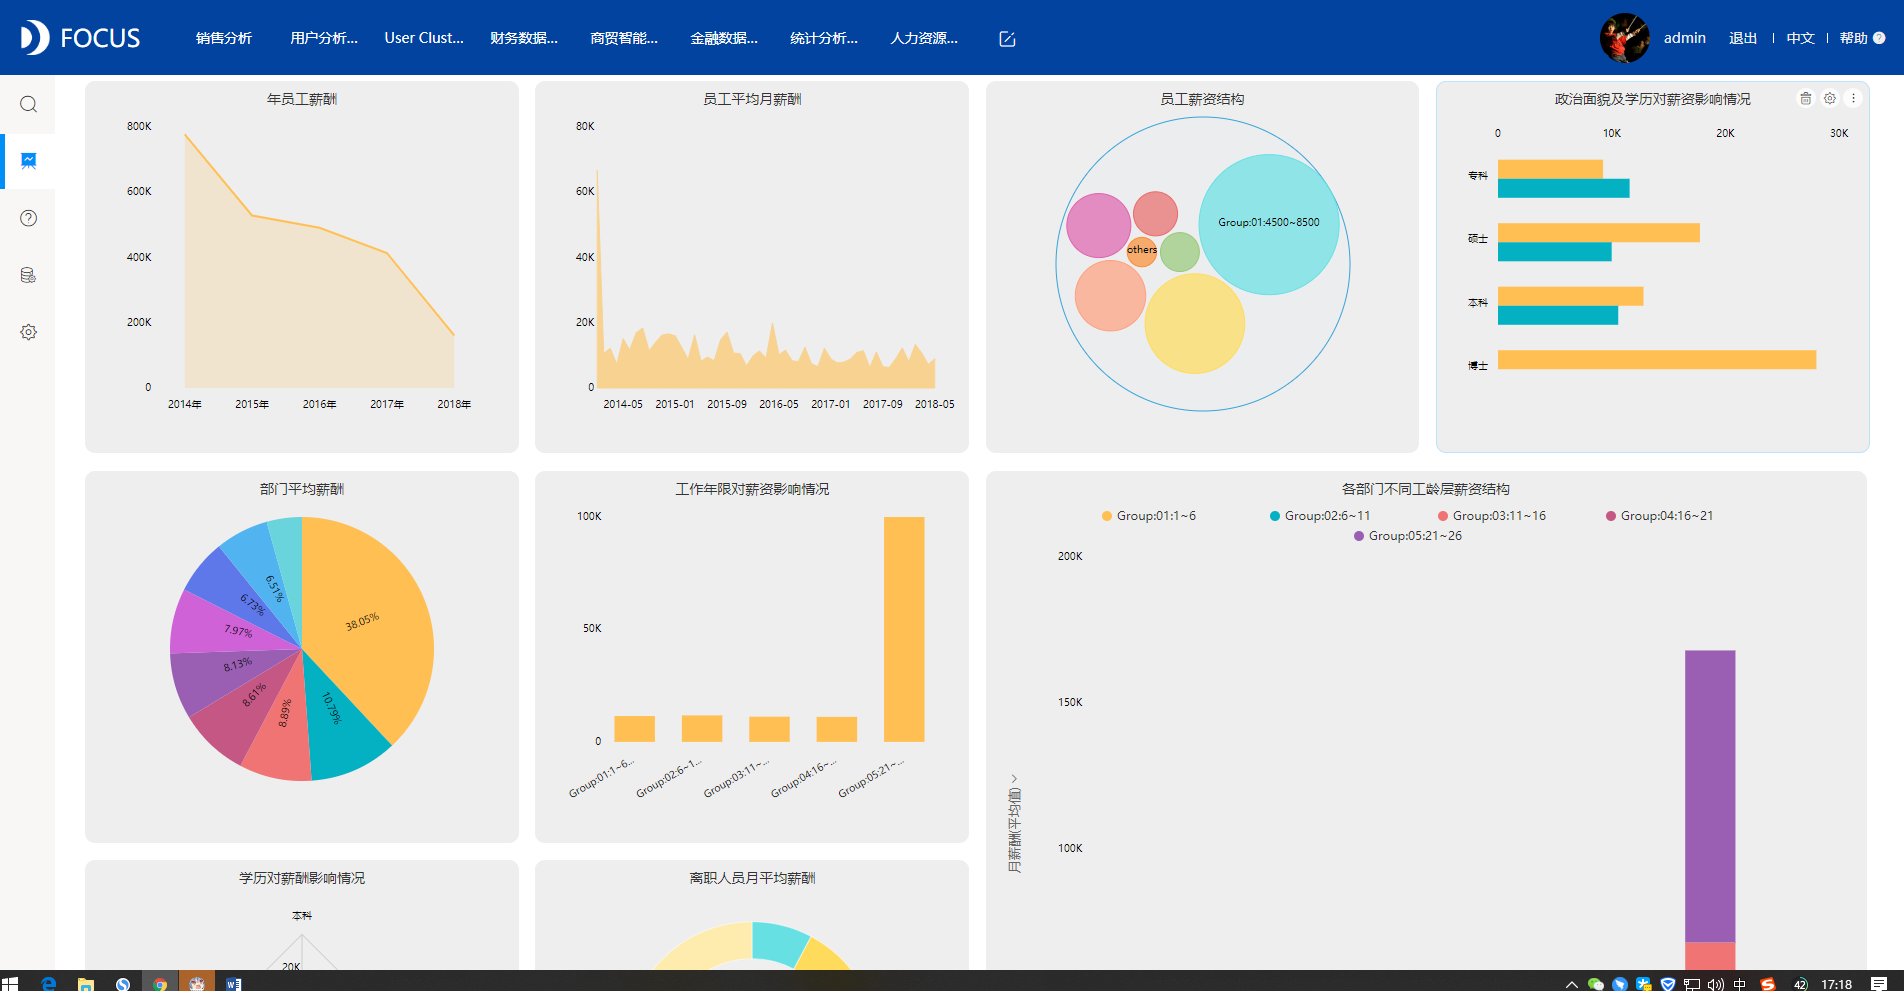
Task: Click the 中文 language switch link
Action: 1801,38
